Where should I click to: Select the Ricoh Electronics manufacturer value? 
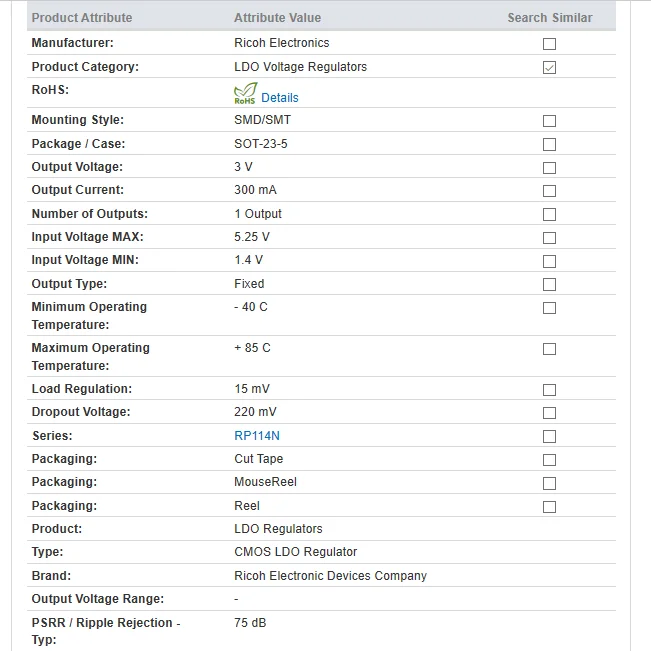(281, 43)
